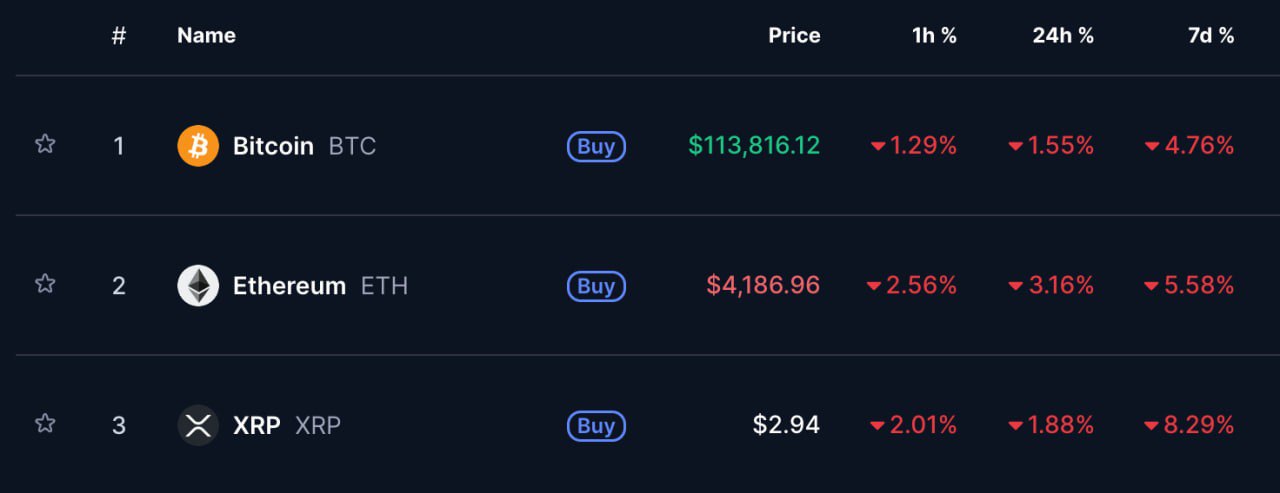Click the Bitcoin logo icon
This screenshot has height=493, width=1280.
coord(198,146)
